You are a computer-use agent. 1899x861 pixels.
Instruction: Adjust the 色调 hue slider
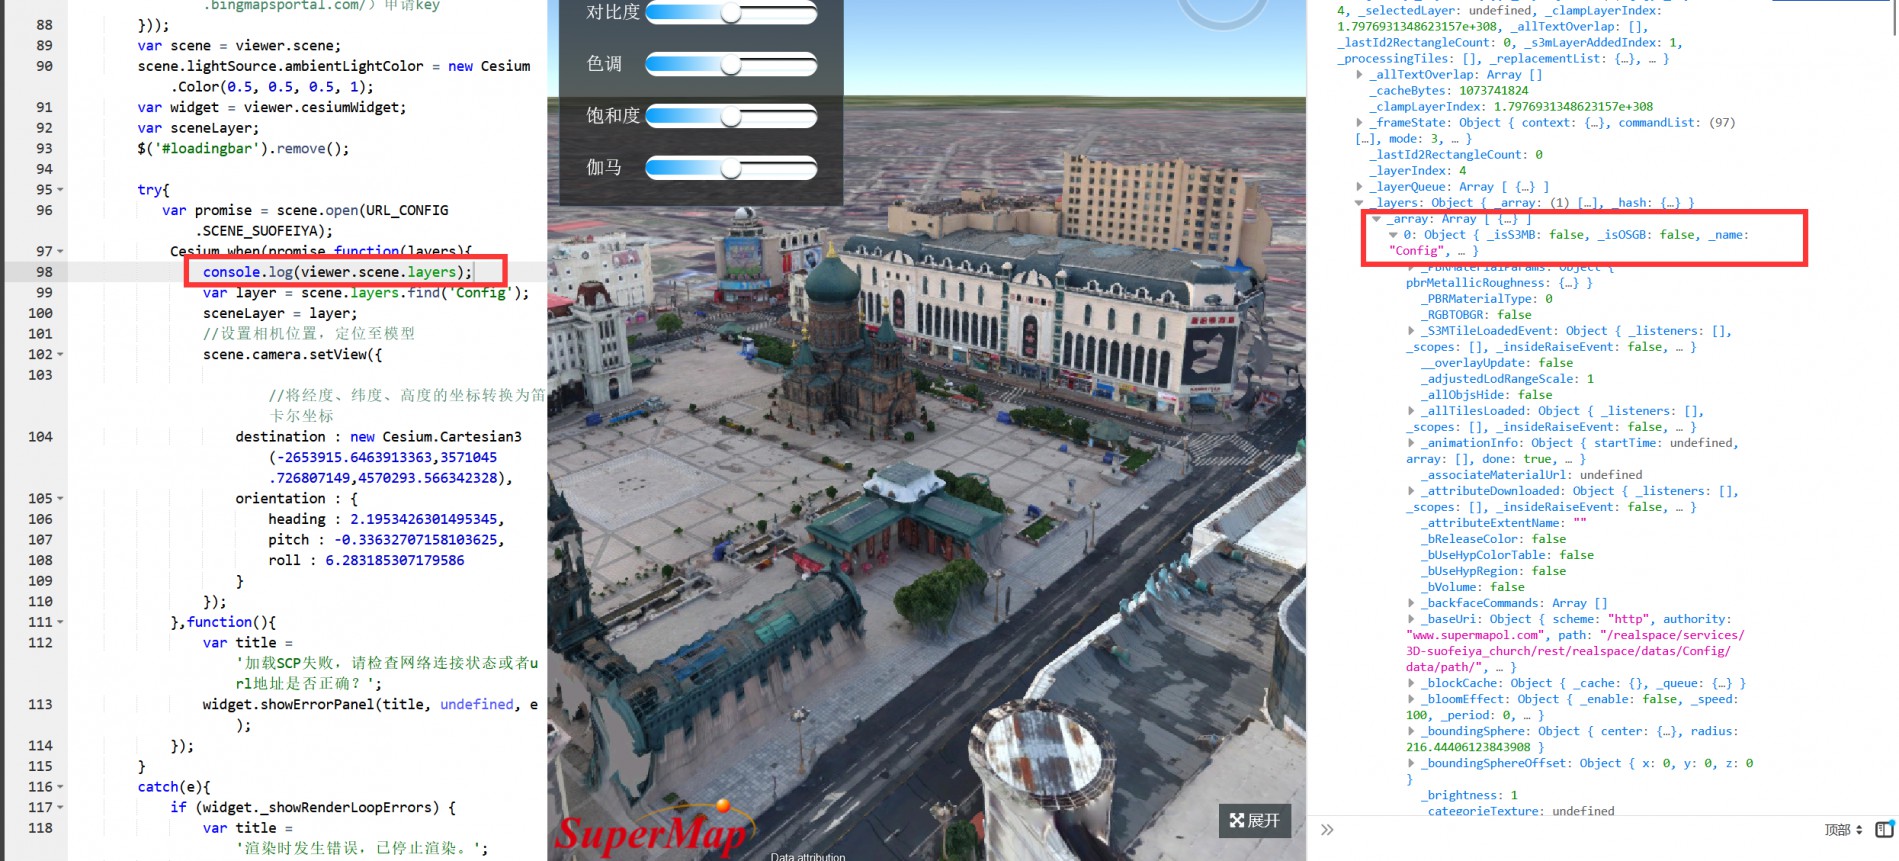pyautogui.click(x=731, y=65)
